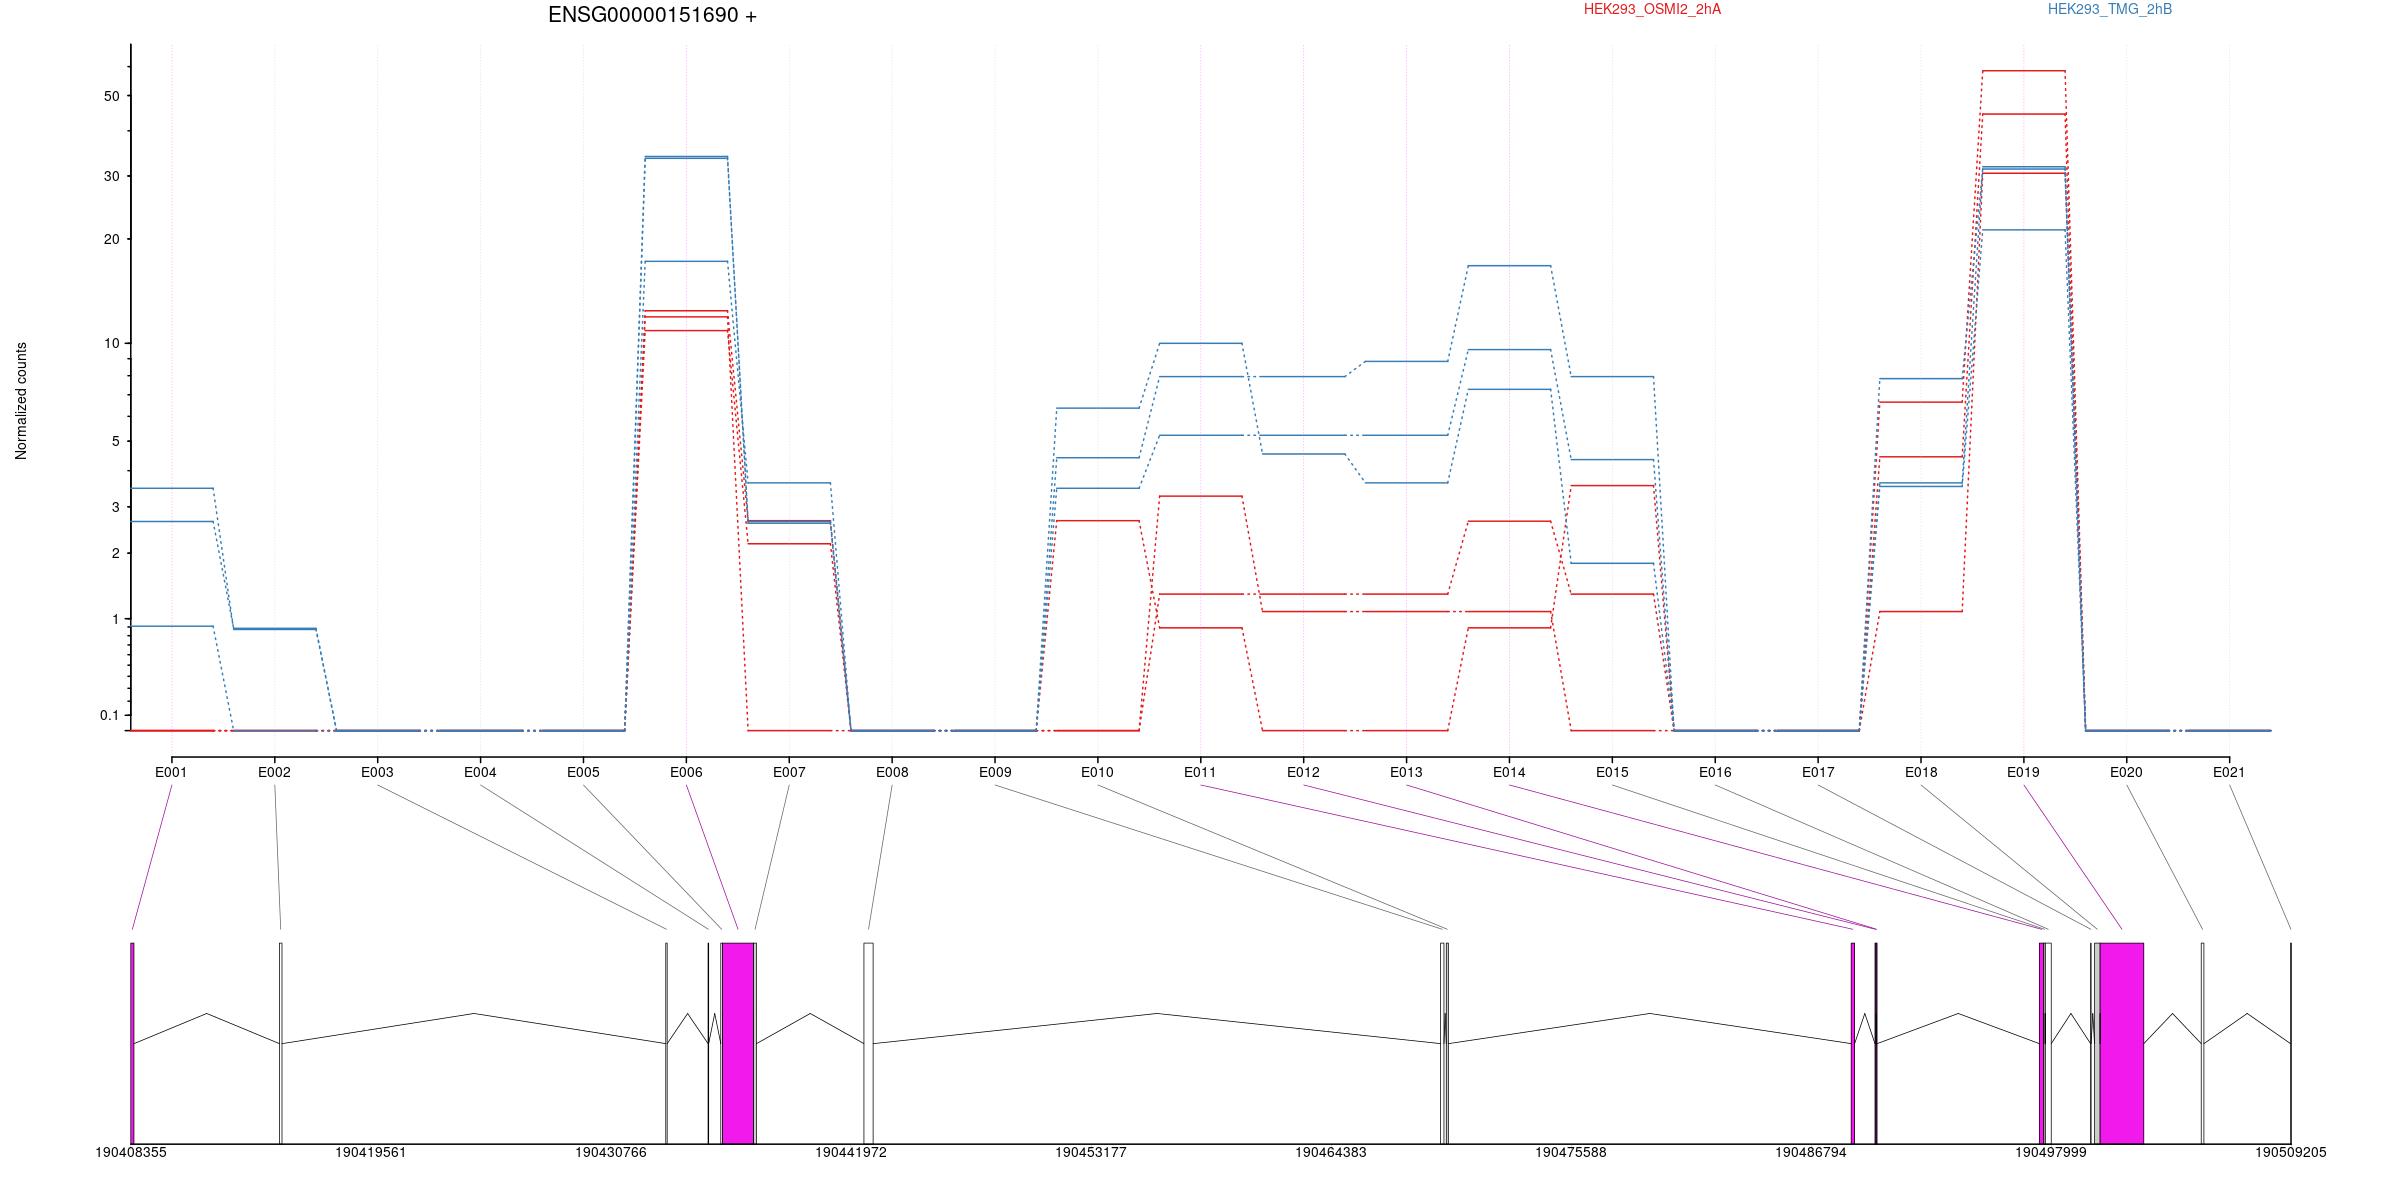Click genomic coordinate 190509205

coord(2291,1152)
